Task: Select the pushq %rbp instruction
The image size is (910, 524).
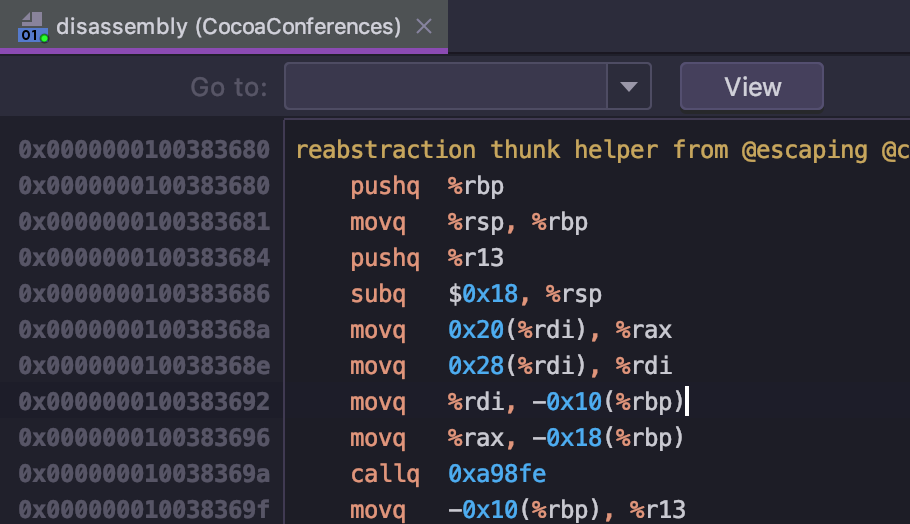Action: 427,186
